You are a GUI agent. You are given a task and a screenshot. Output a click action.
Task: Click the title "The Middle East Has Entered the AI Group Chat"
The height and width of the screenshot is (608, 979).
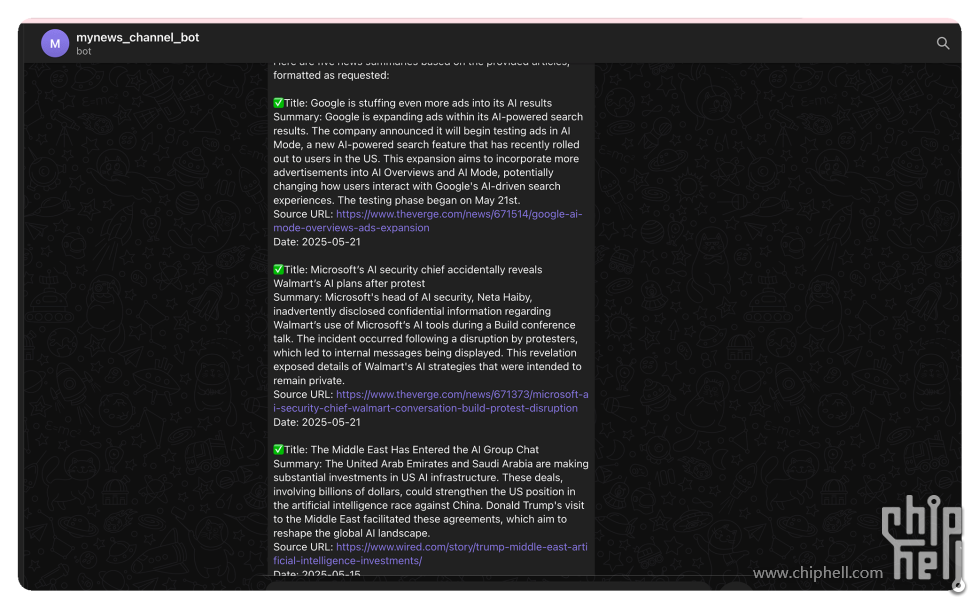425,449
